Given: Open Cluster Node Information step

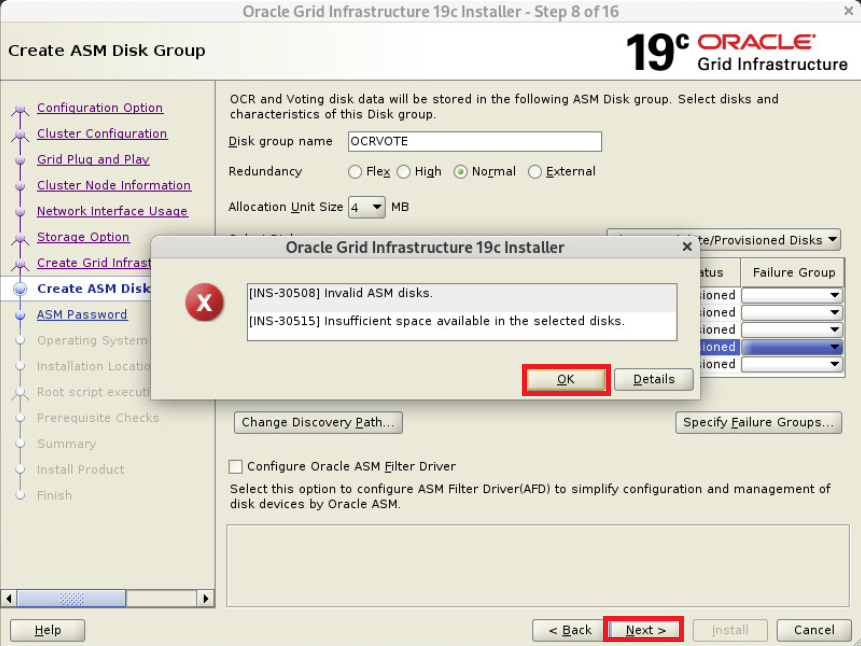Looking at the screenshot, I should click(x=114, y=185).
